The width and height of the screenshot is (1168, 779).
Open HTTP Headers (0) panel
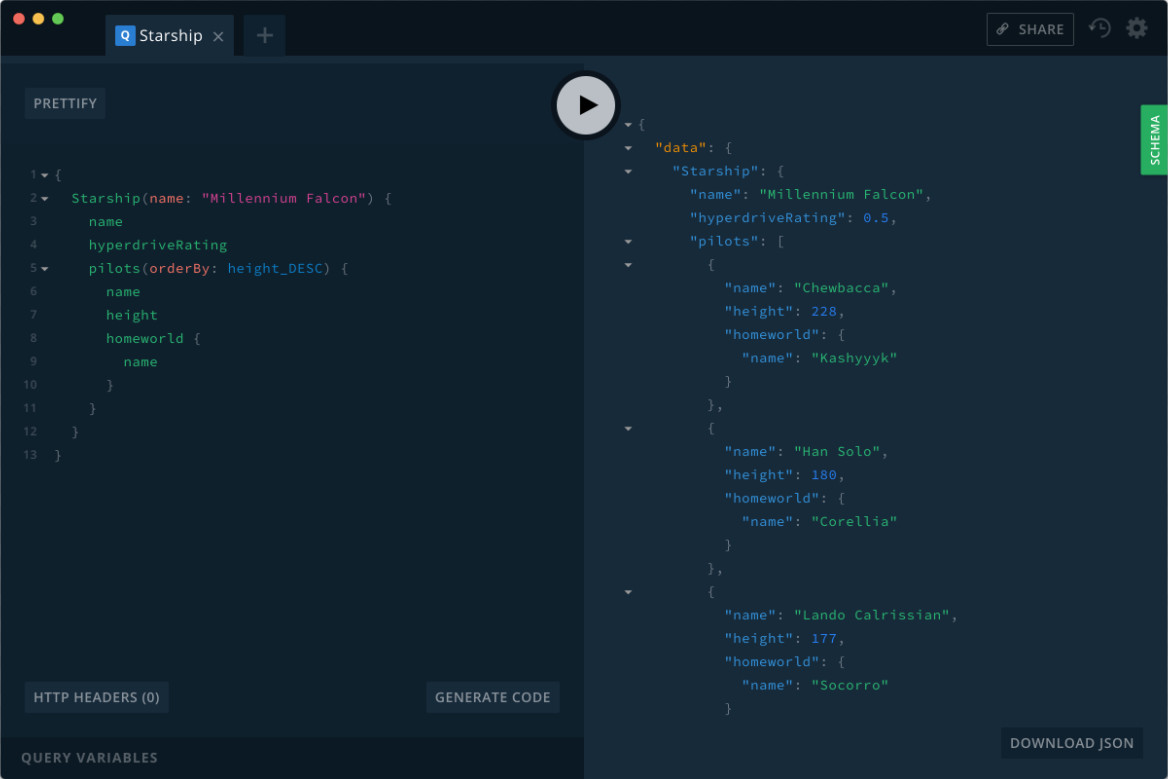(x=96, y=697)
